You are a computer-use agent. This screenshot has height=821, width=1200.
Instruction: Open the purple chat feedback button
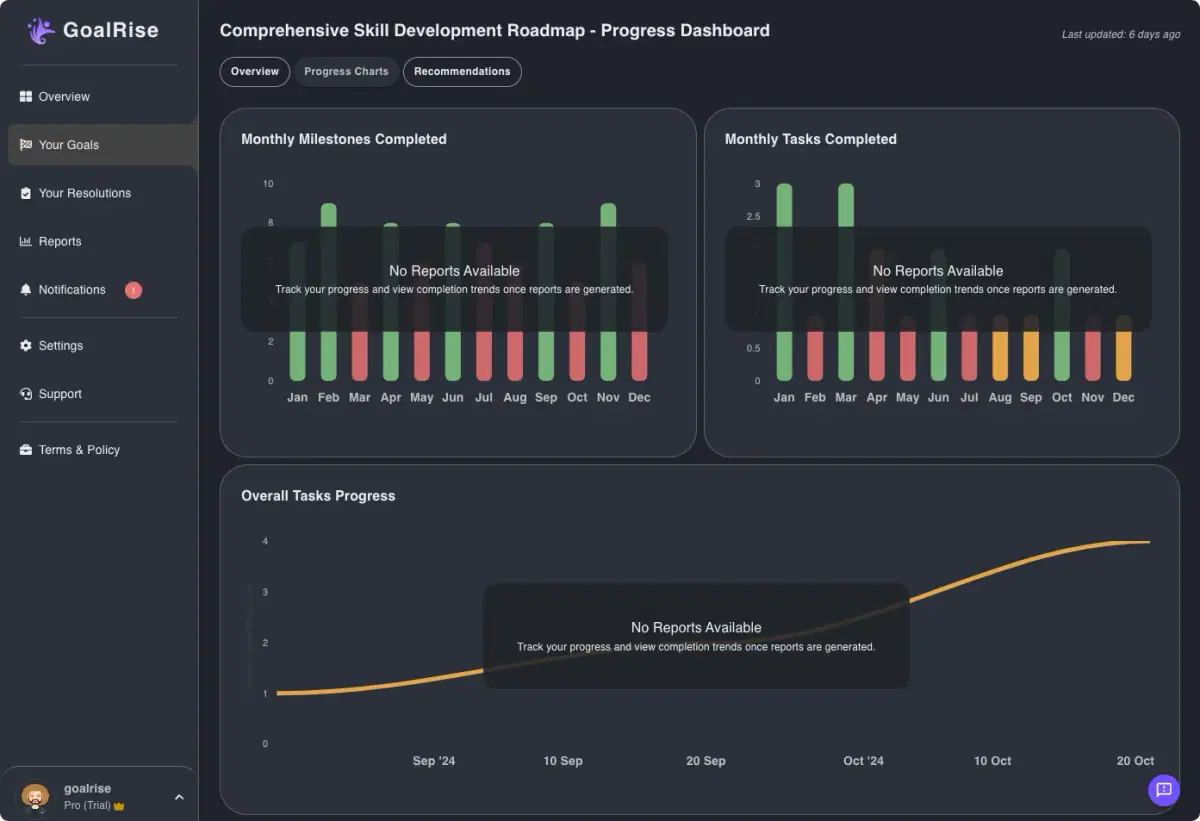coord(1164,790)
